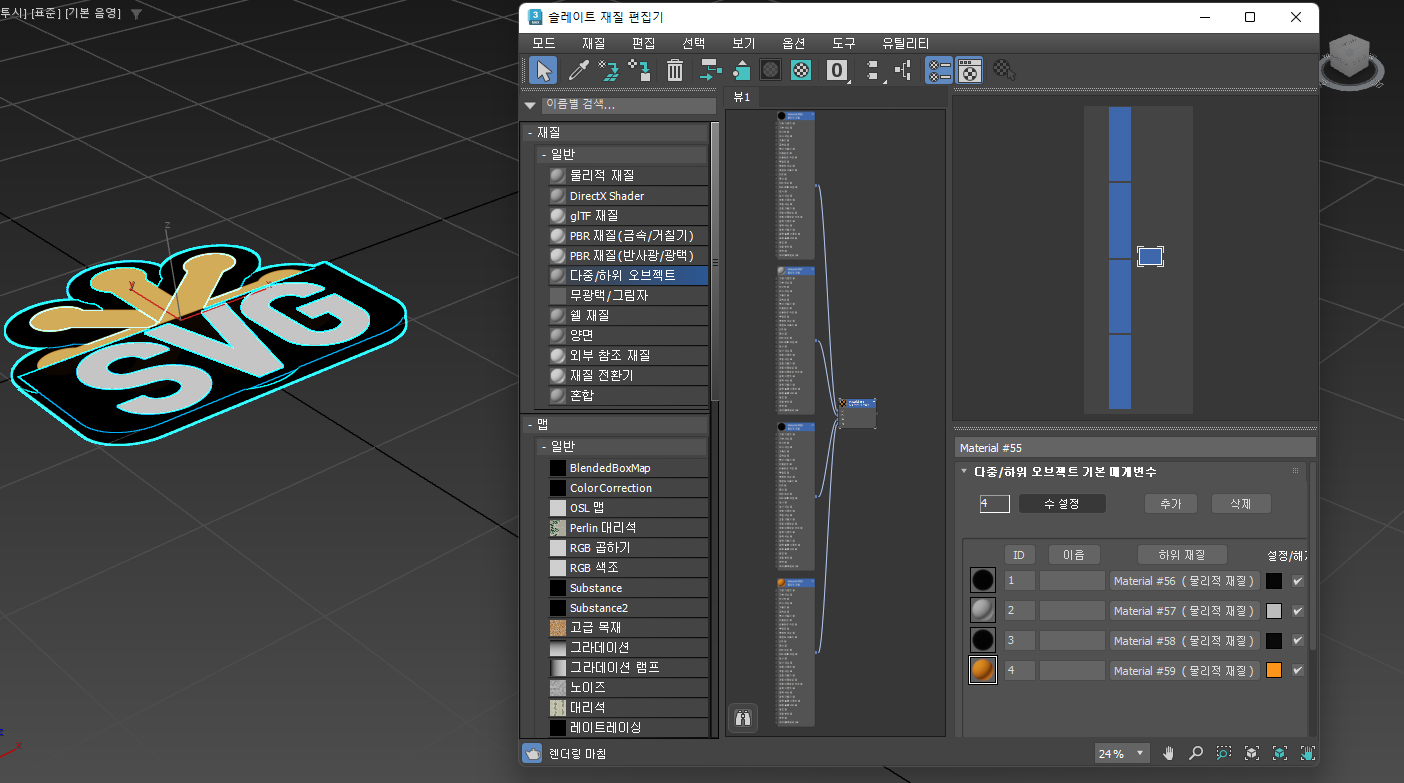Viewport: 1404px width, 783px height.
Task: Click the 삭제 button
Action: (1241, 504)
